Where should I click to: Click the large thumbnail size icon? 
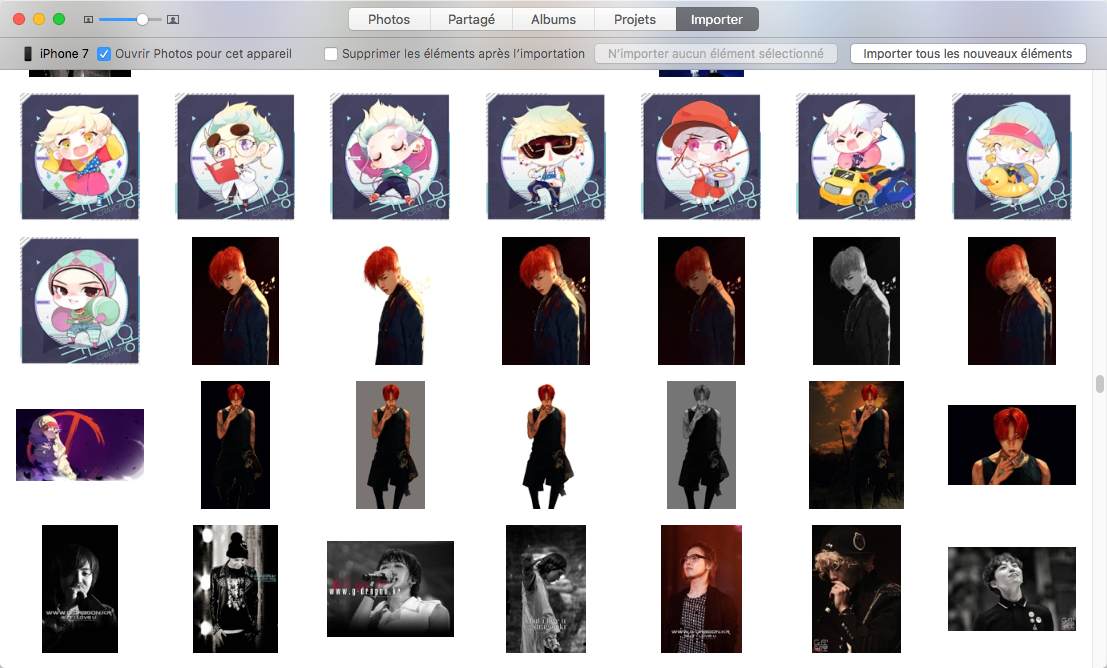(172, 20)
